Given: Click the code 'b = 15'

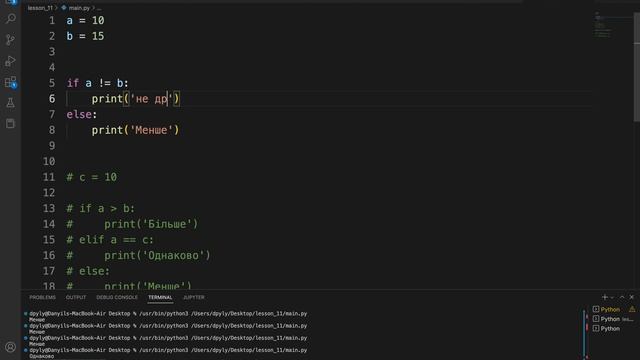Looking at the screenshot, I should [x=85, y=36].
